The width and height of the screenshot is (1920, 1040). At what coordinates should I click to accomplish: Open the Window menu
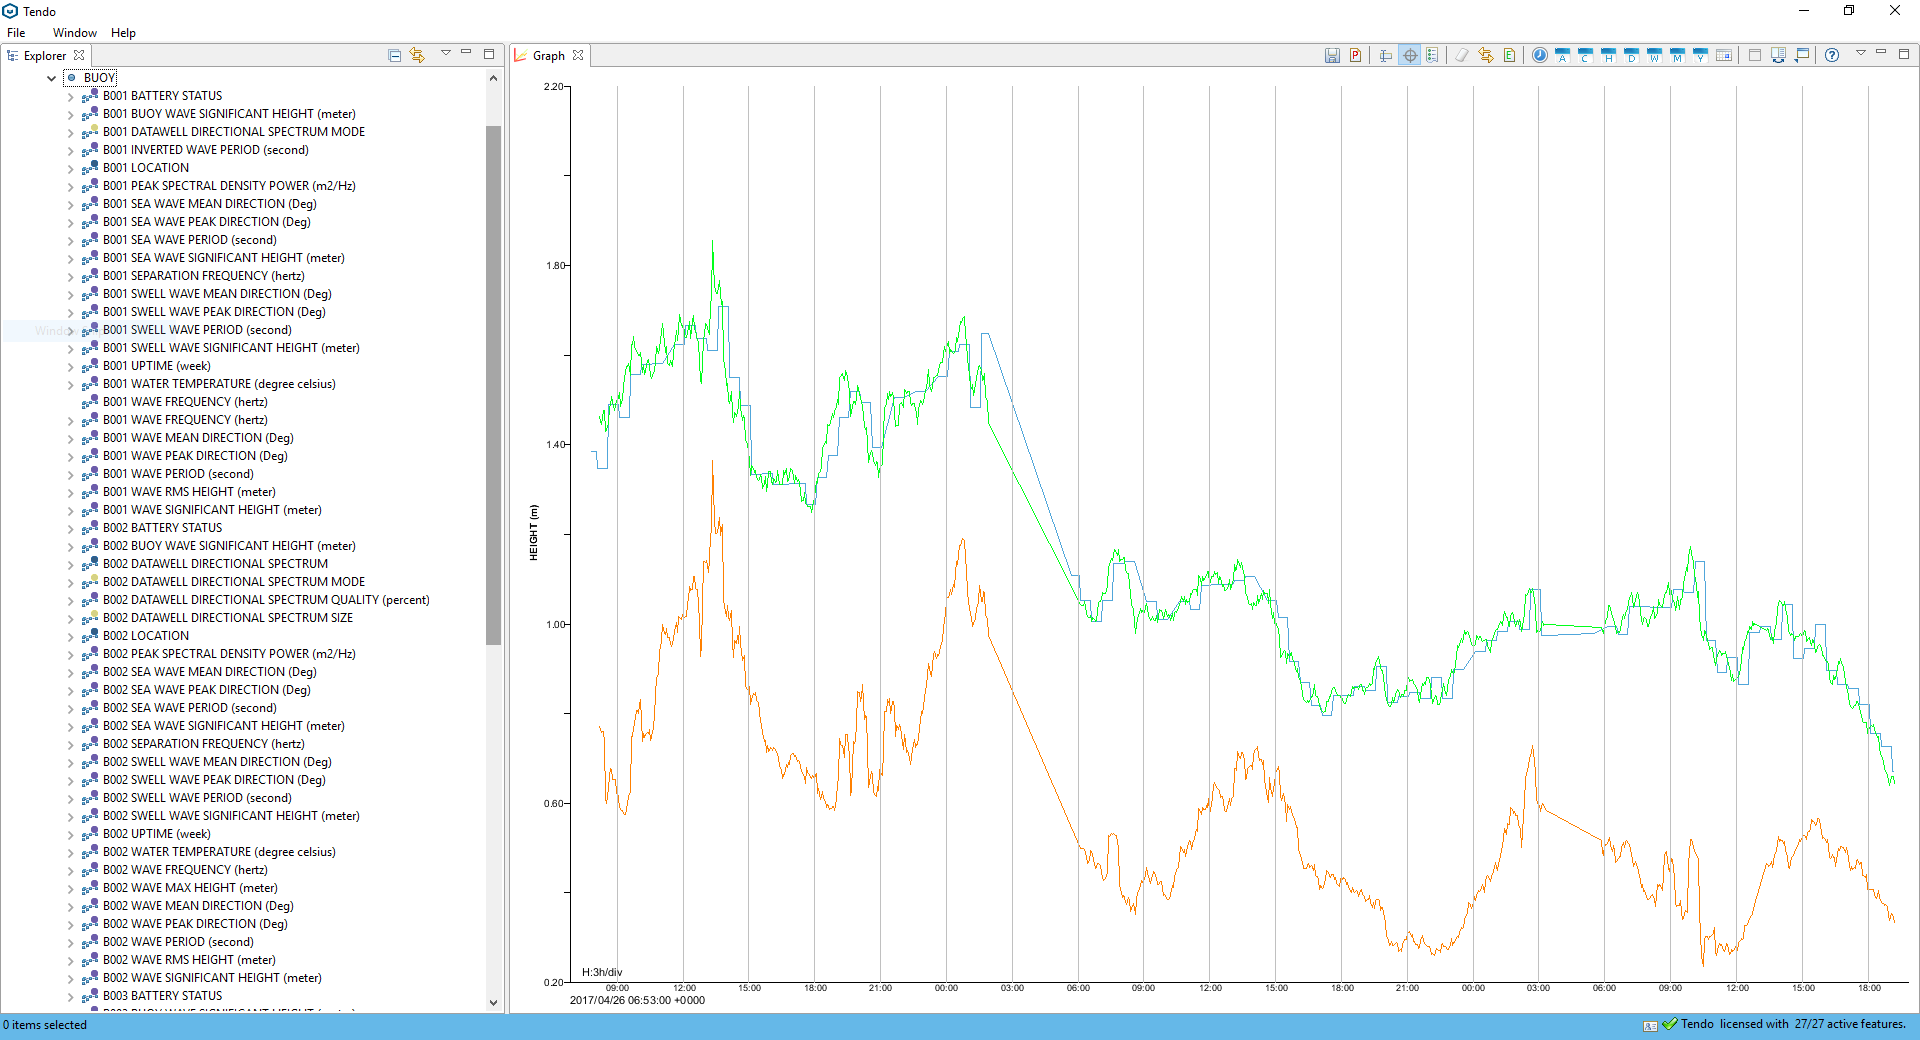coord(74,33)
